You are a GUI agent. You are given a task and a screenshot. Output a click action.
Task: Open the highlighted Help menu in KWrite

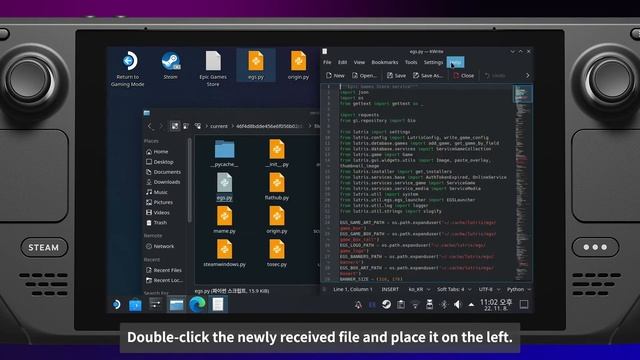(x=455, y=62)
